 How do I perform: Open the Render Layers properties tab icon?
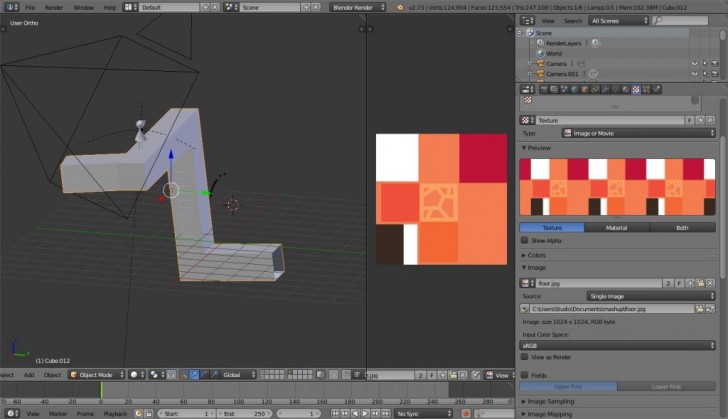[x=554, y=89]
